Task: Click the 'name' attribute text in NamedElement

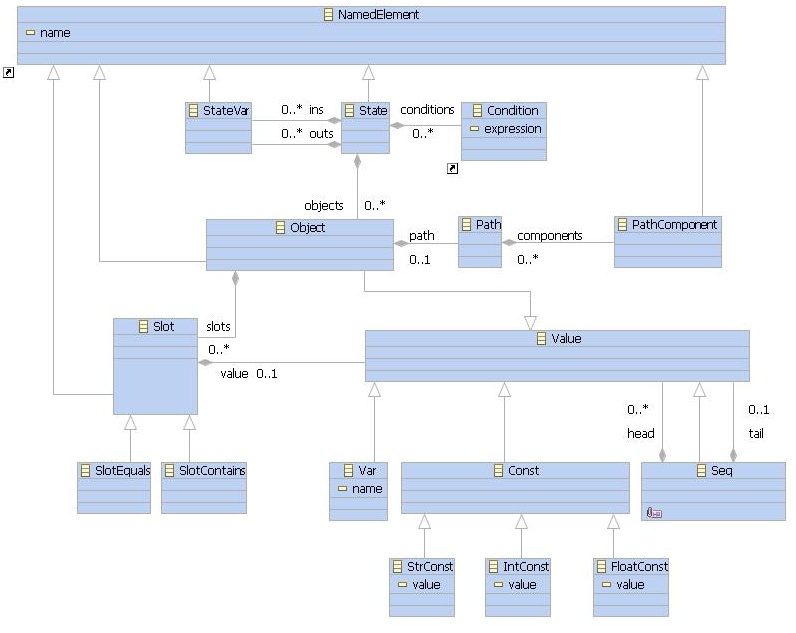Action: 55,33
